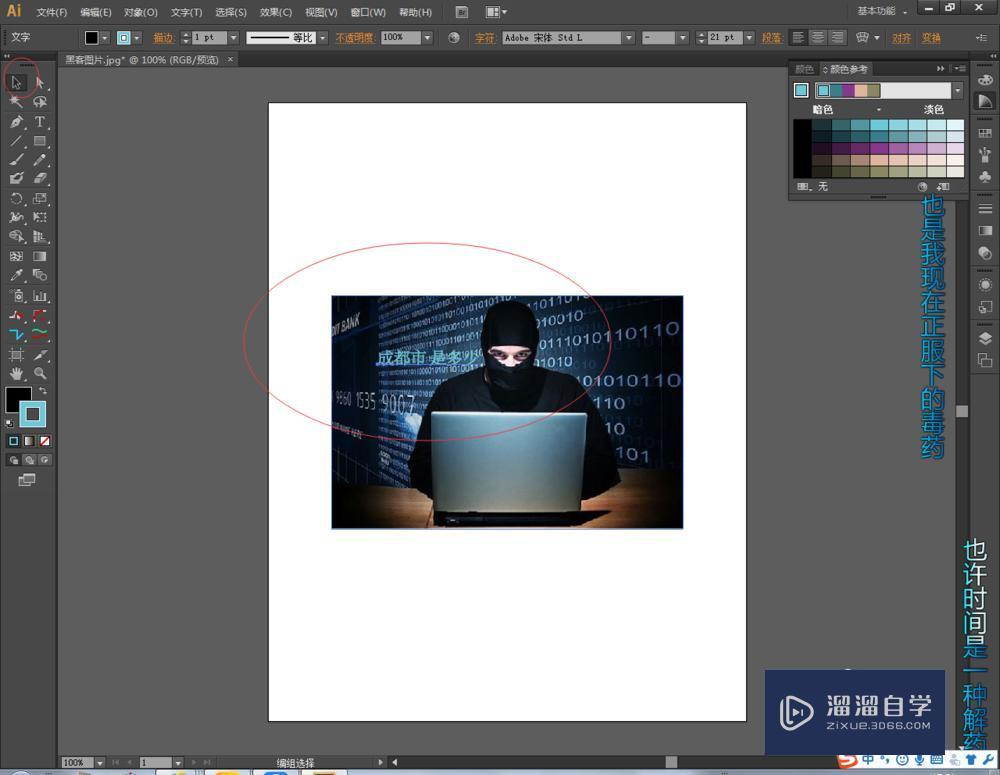Align paragraph text left
Image resolution: width=1000 pixels, height=775 pixels.
(x=798, y=38)
